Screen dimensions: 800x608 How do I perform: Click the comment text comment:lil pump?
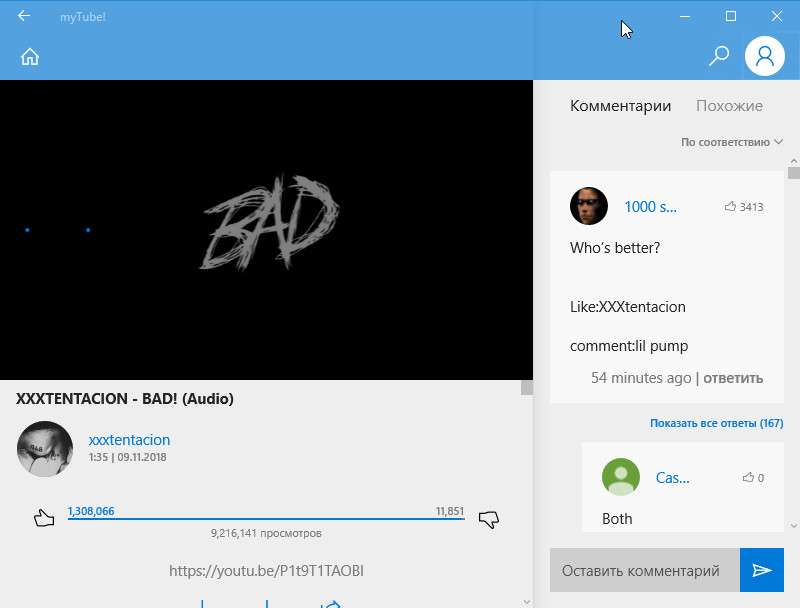click(x=629, y=346)
